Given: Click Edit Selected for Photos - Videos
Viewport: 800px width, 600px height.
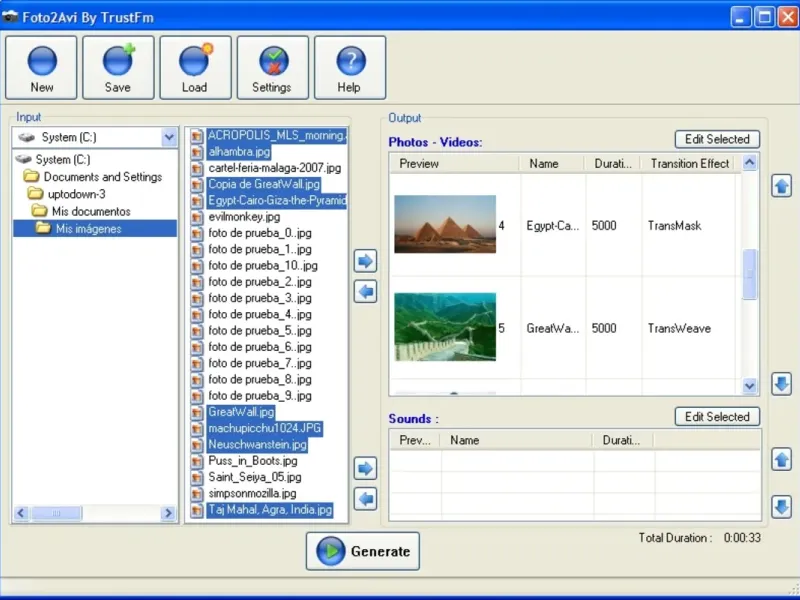Looking at the screenshot, I should pyautogui.click(x=717, y=139).
